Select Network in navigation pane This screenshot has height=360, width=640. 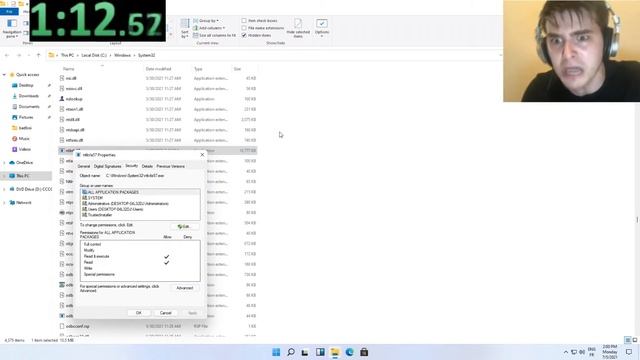click(x=23, y=202)
